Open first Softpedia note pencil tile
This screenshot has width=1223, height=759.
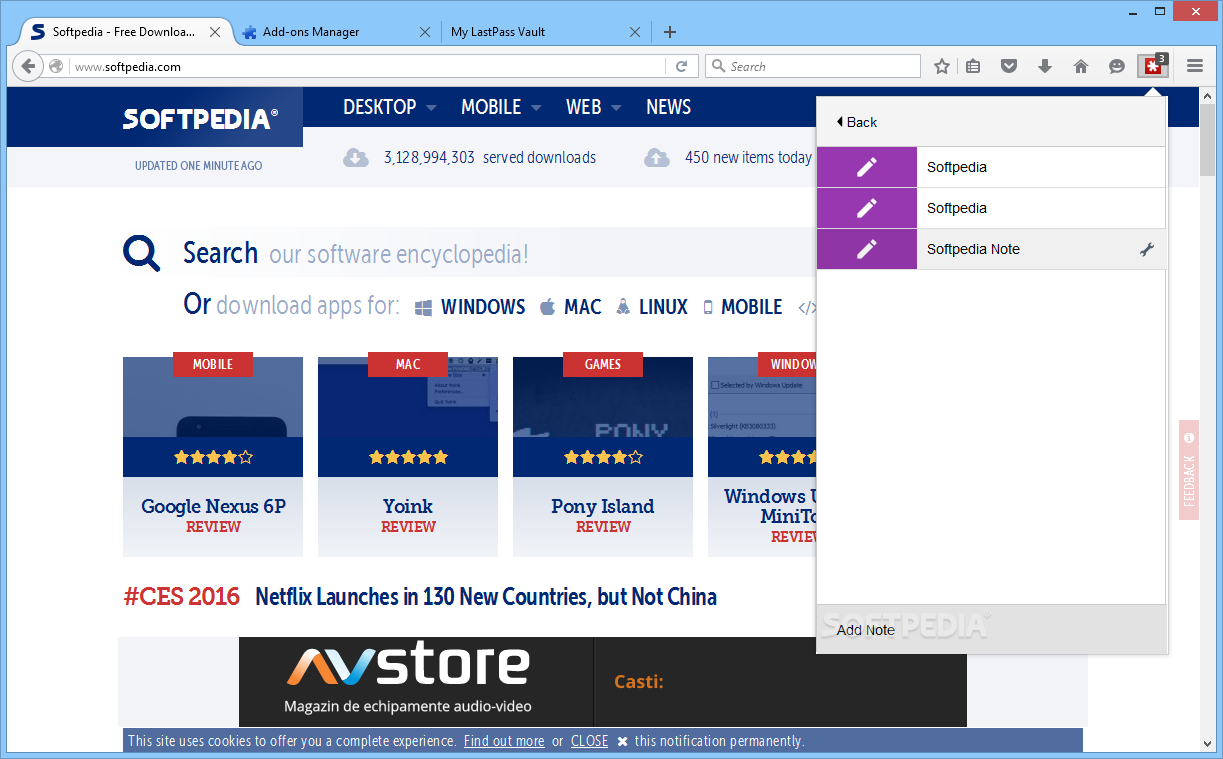[x=867, y=167]
